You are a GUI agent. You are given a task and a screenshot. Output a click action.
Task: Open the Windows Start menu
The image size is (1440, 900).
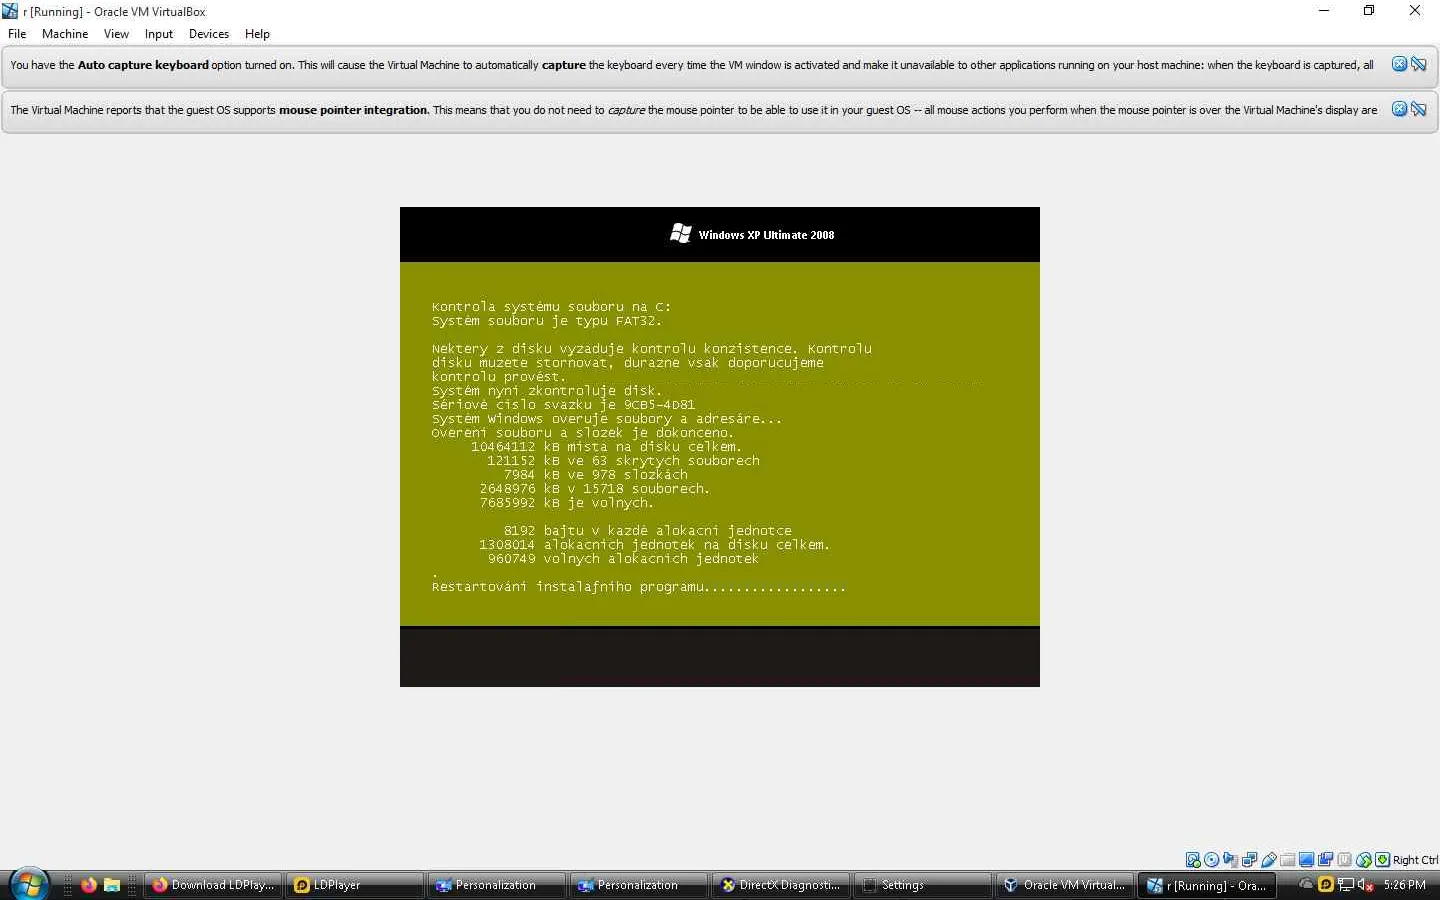[x=29, y=884]
